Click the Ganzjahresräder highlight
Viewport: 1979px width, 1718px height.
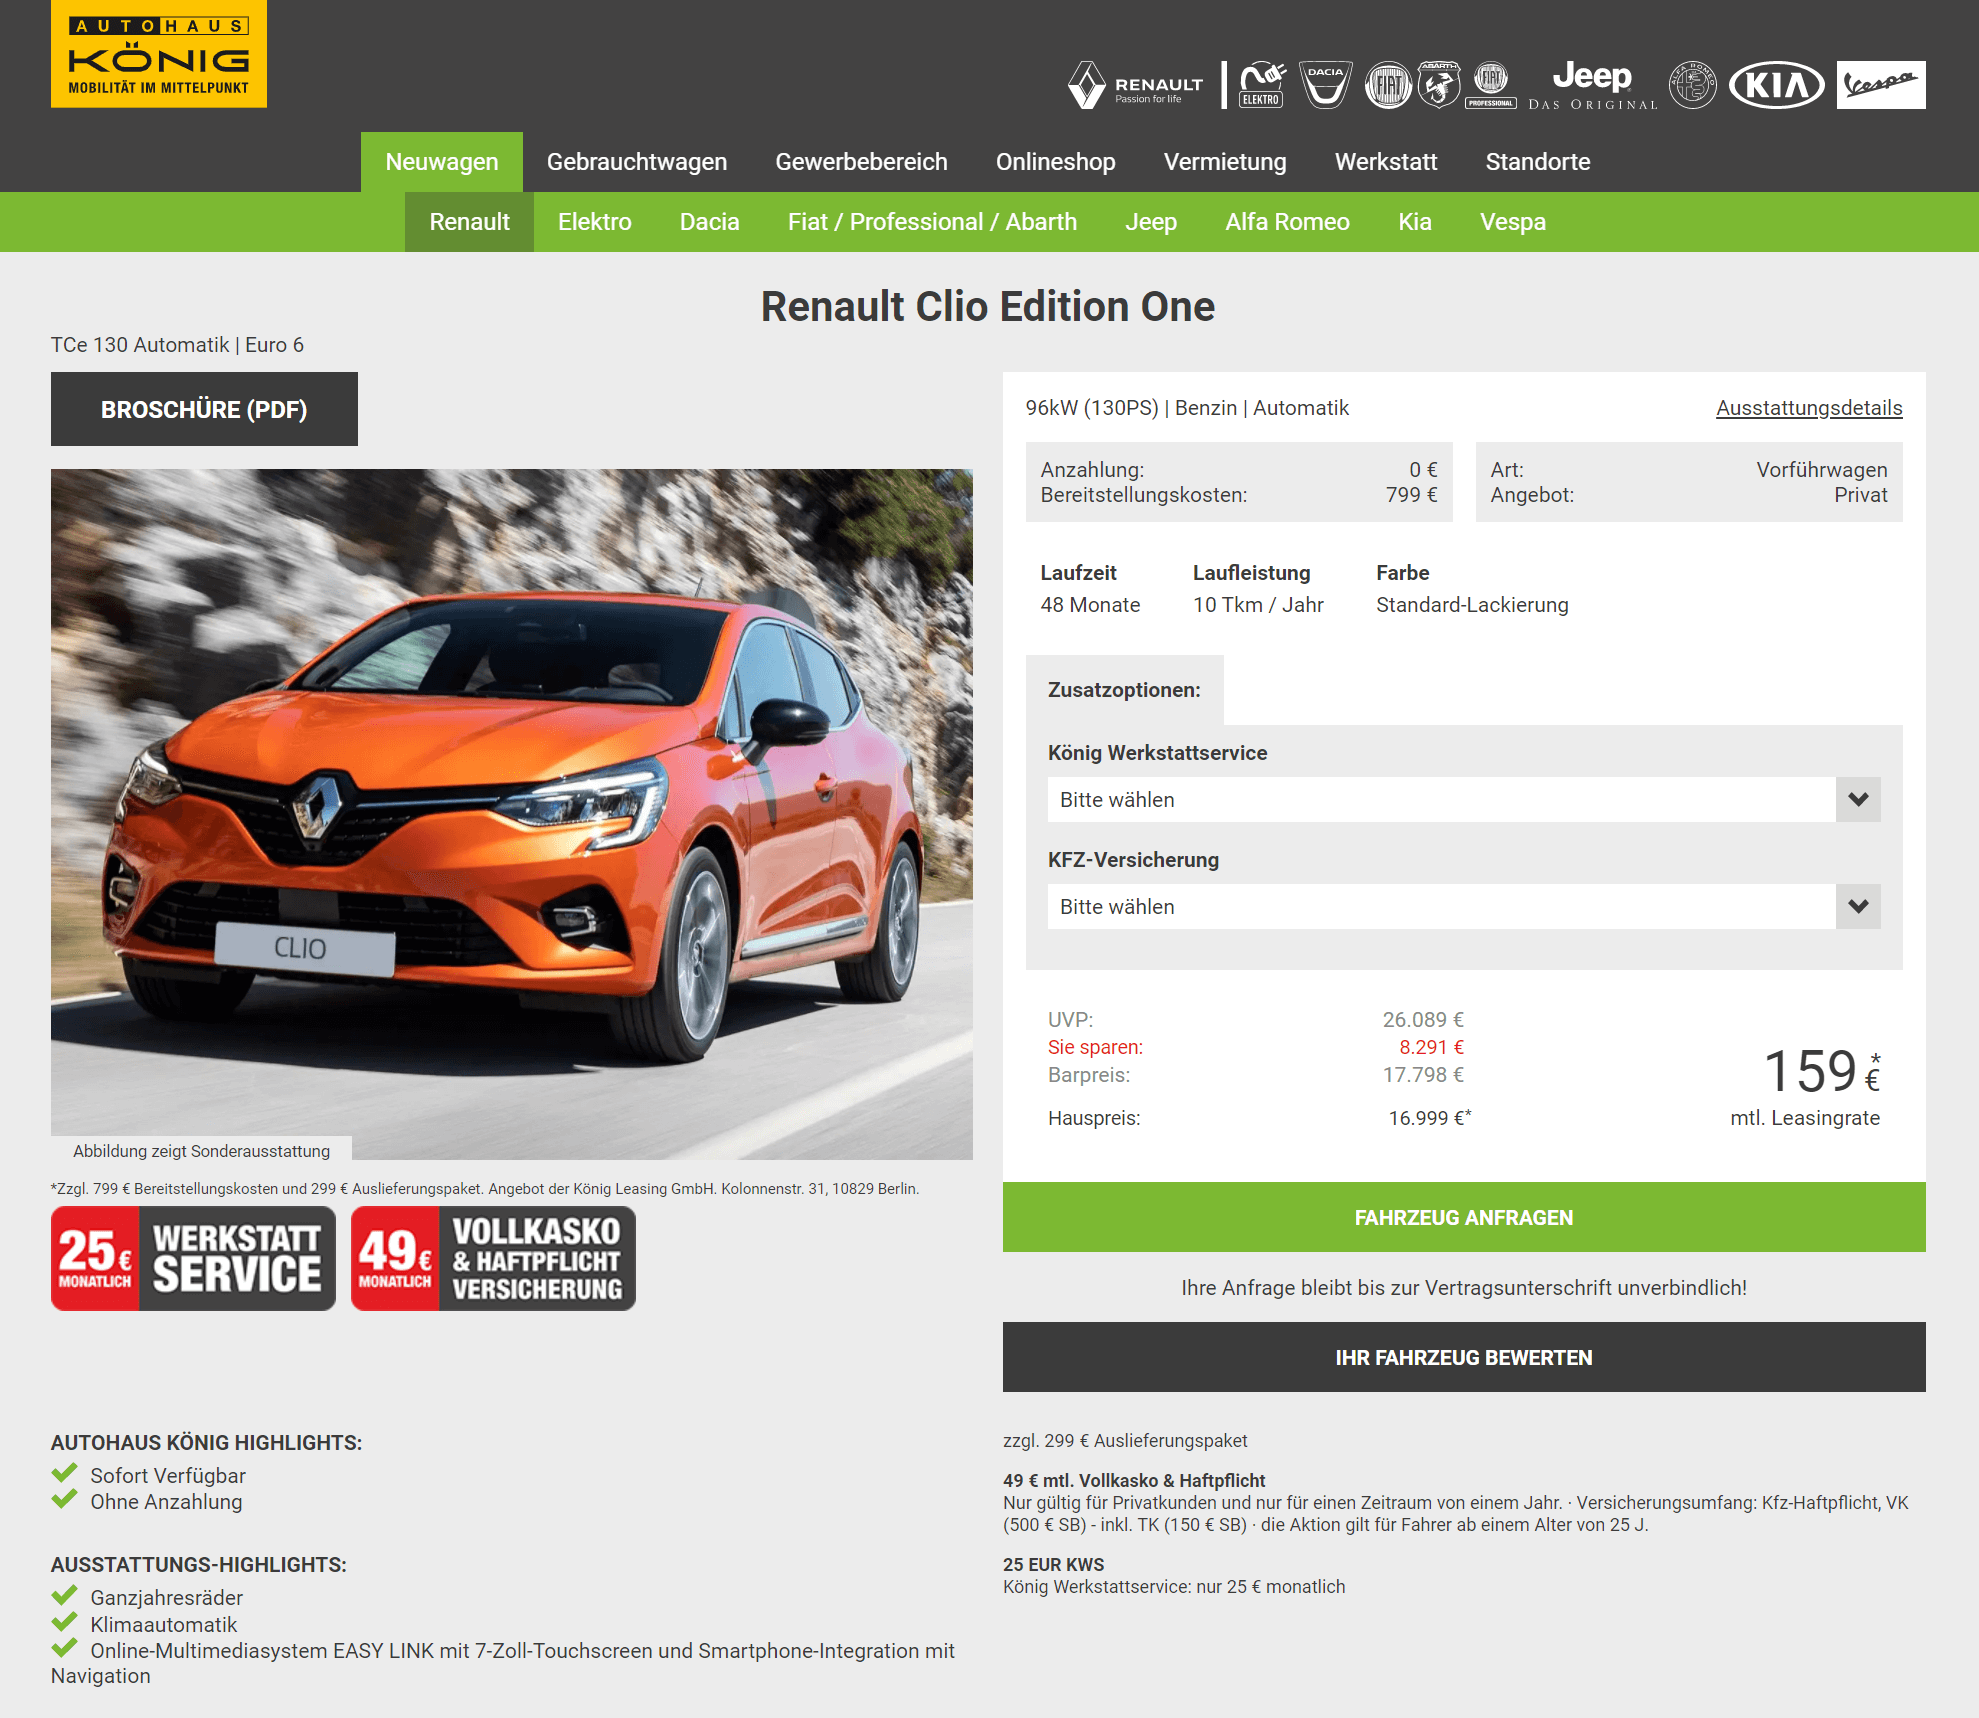pos(167,1598)
